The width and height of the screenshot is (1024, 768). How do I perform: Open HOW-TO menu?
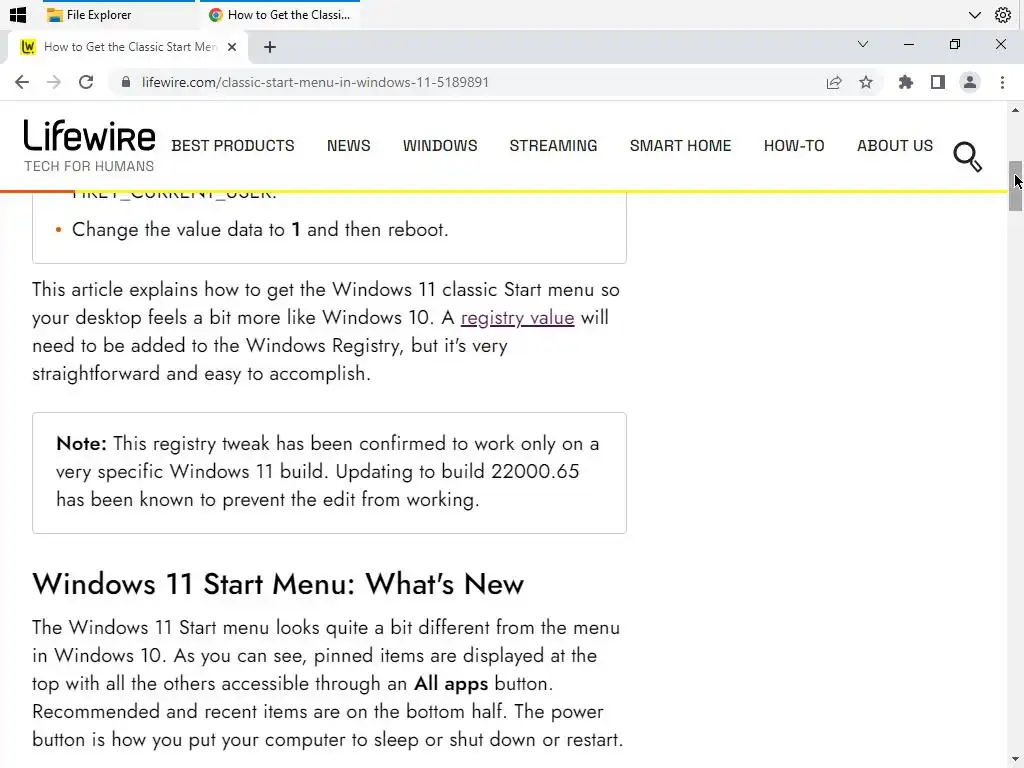click(x=794, y=146)
